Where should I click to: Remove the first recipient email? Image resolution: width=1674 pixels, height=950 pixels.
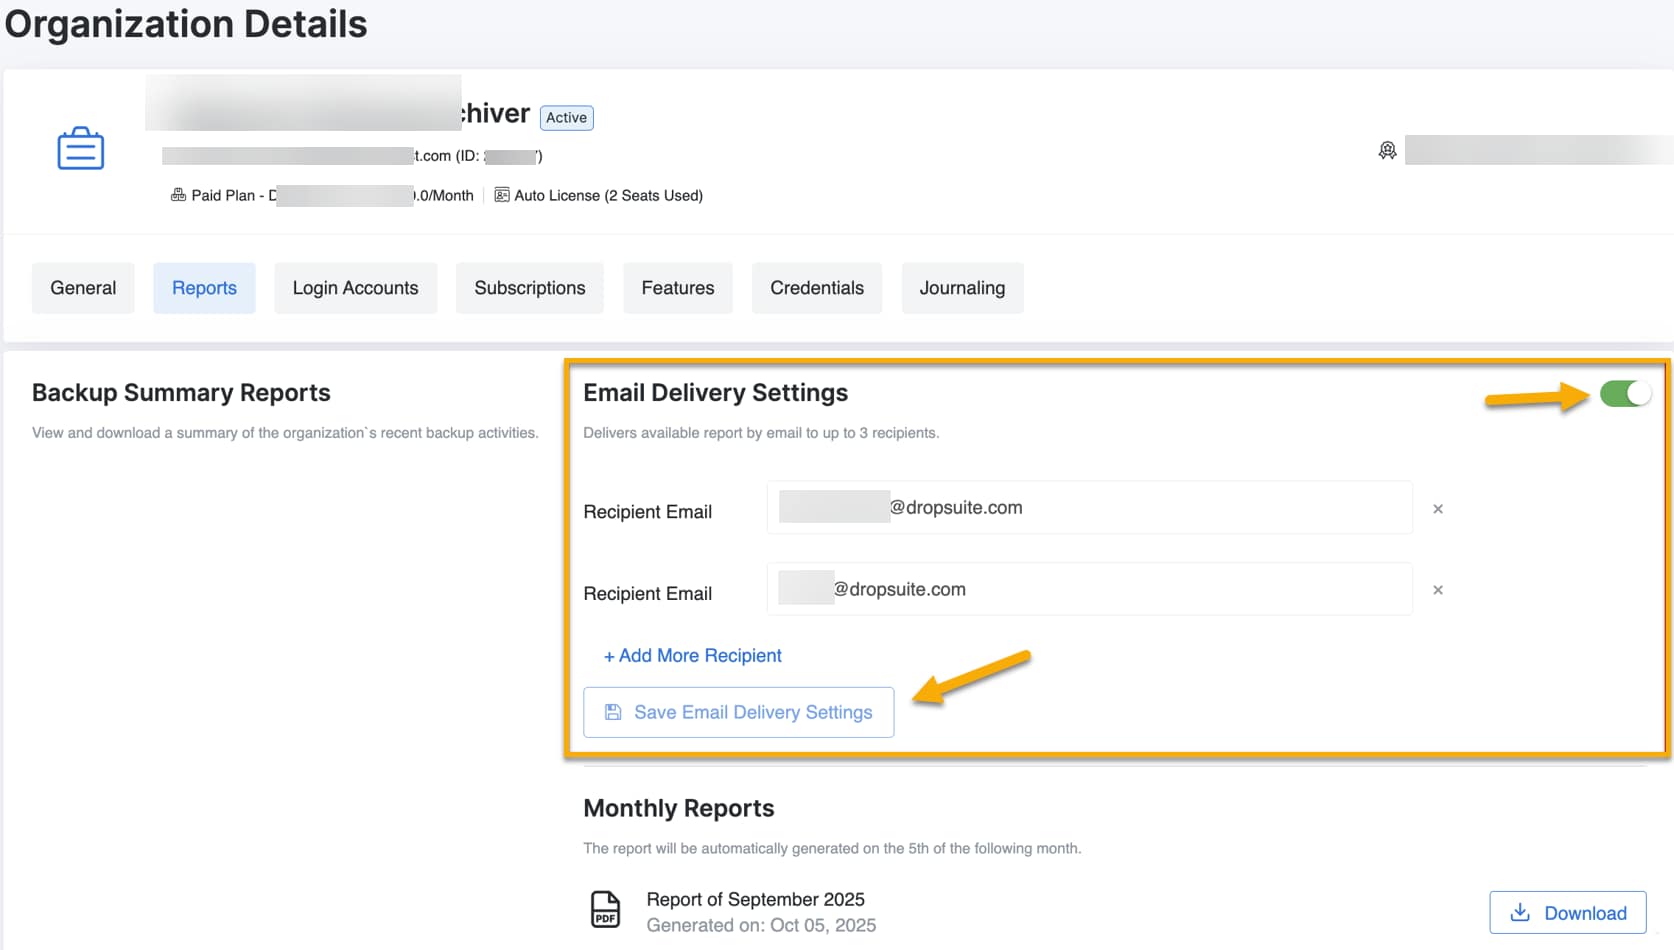pyautogui.click(x=1437, y=509)
